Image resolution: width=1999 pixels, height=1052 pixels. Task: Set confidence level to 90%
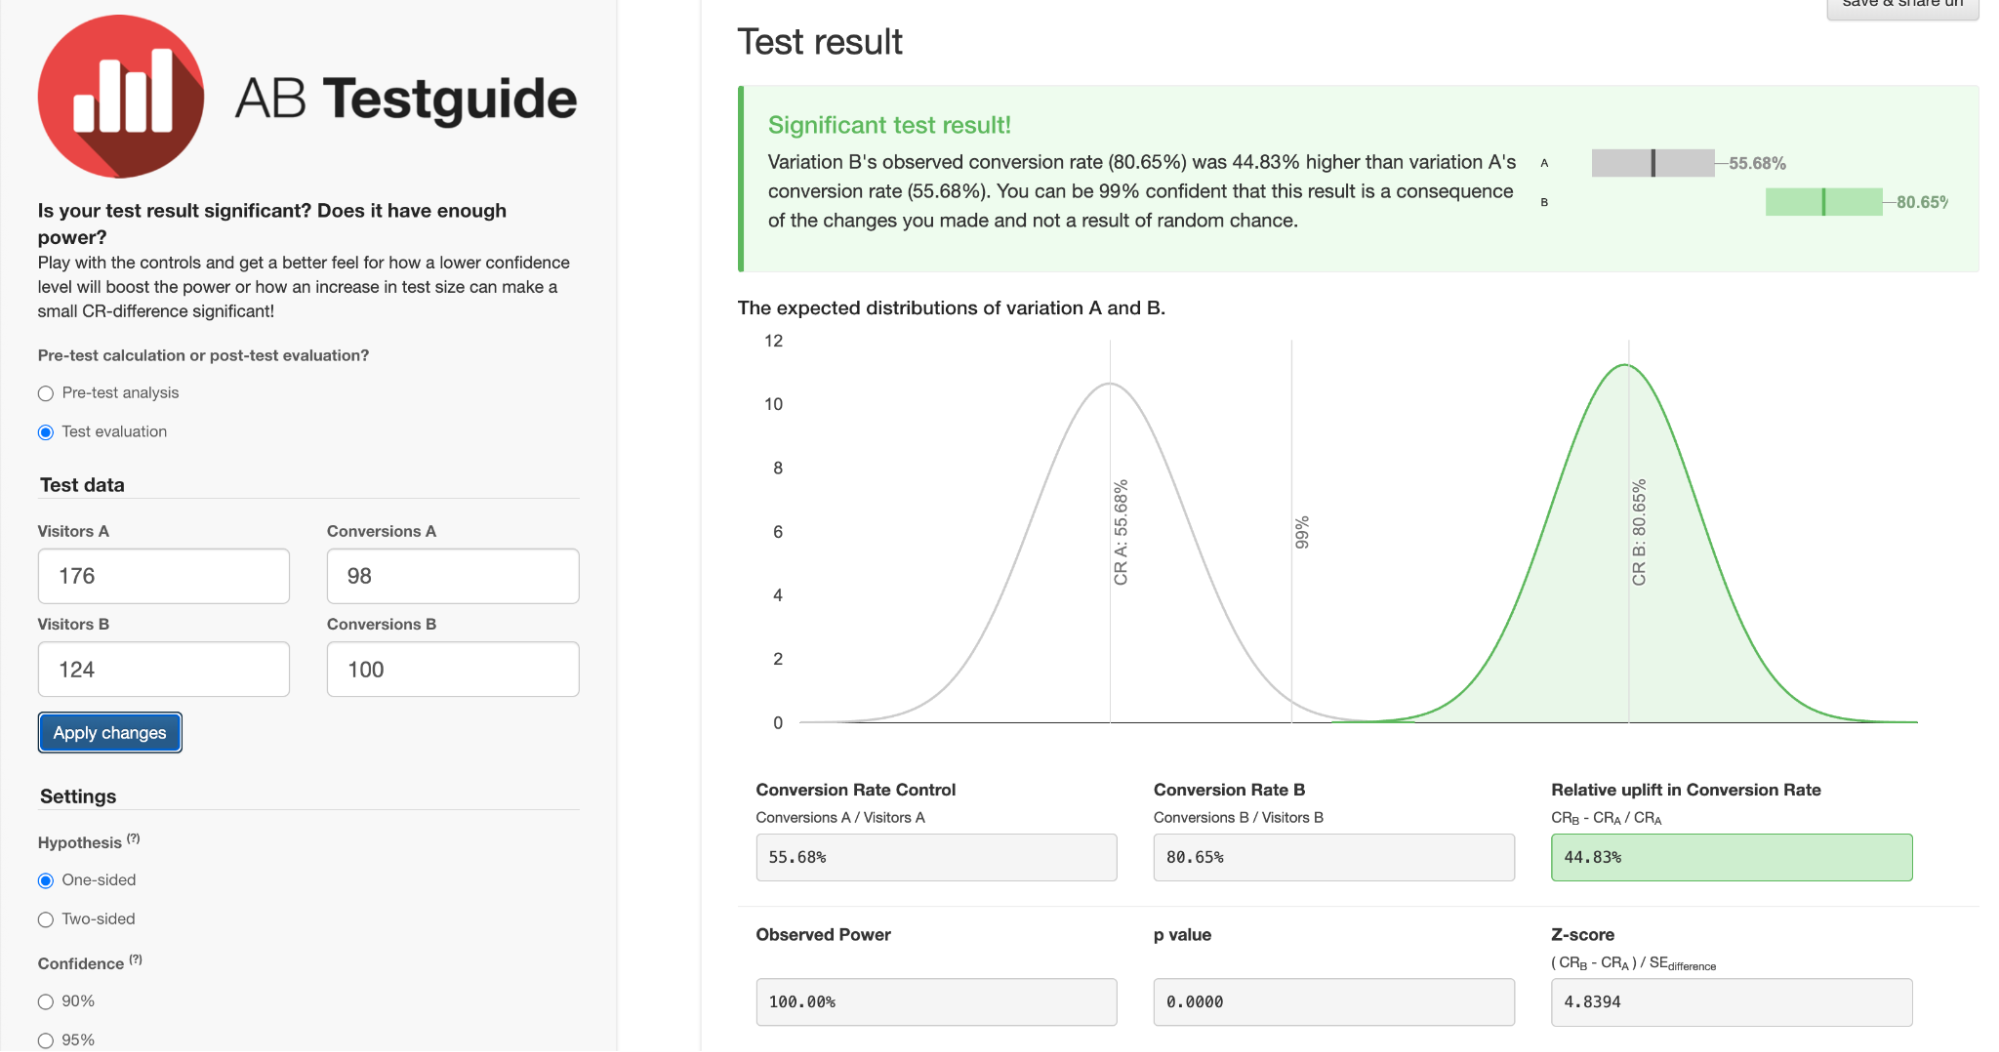point(45,1000)
